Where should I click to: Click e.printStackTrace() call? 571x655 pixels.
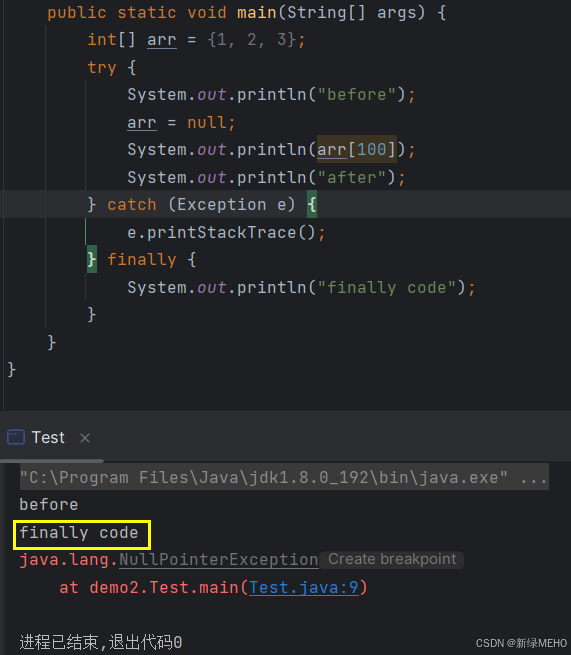[226, 232]
